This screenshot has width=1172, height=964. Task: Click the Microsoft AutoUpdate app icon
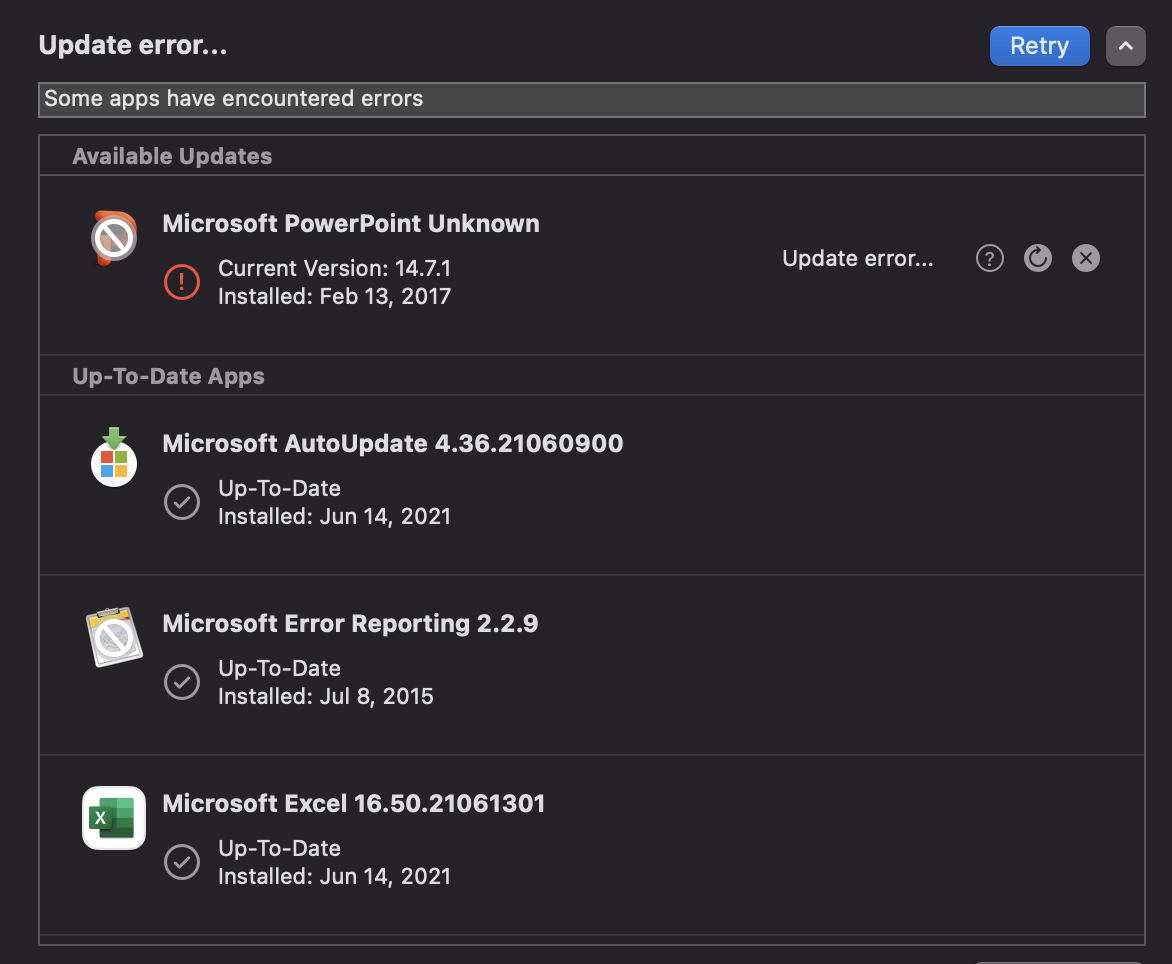(113, 457)
